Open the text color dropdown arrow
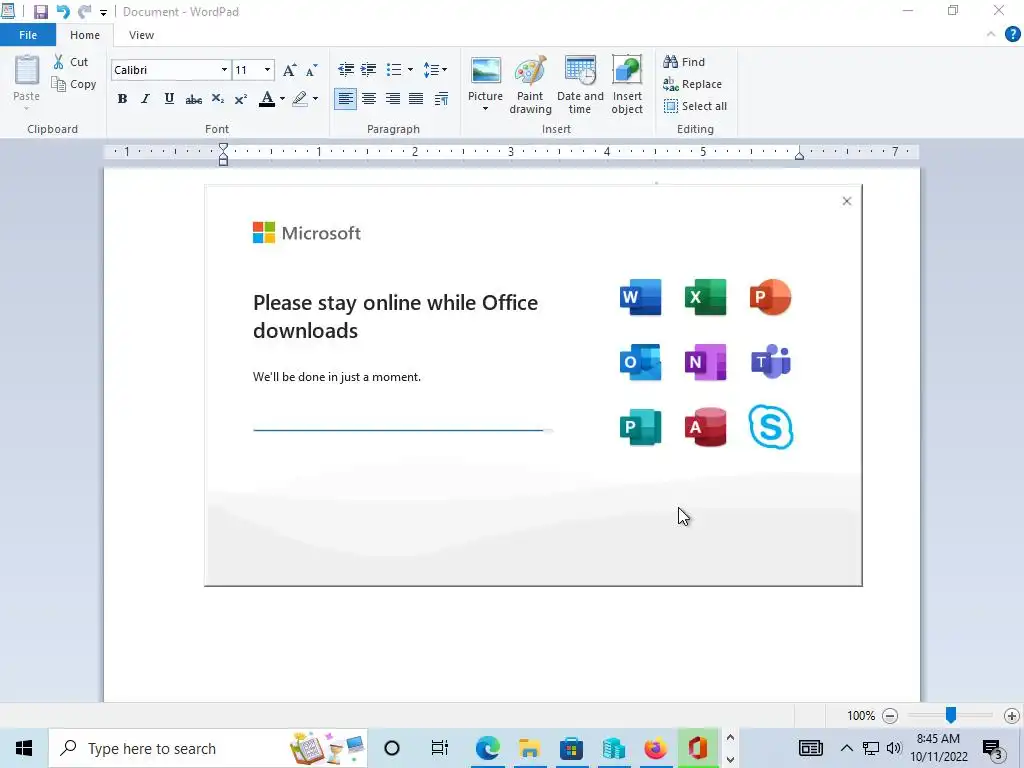 click(282, 99)
